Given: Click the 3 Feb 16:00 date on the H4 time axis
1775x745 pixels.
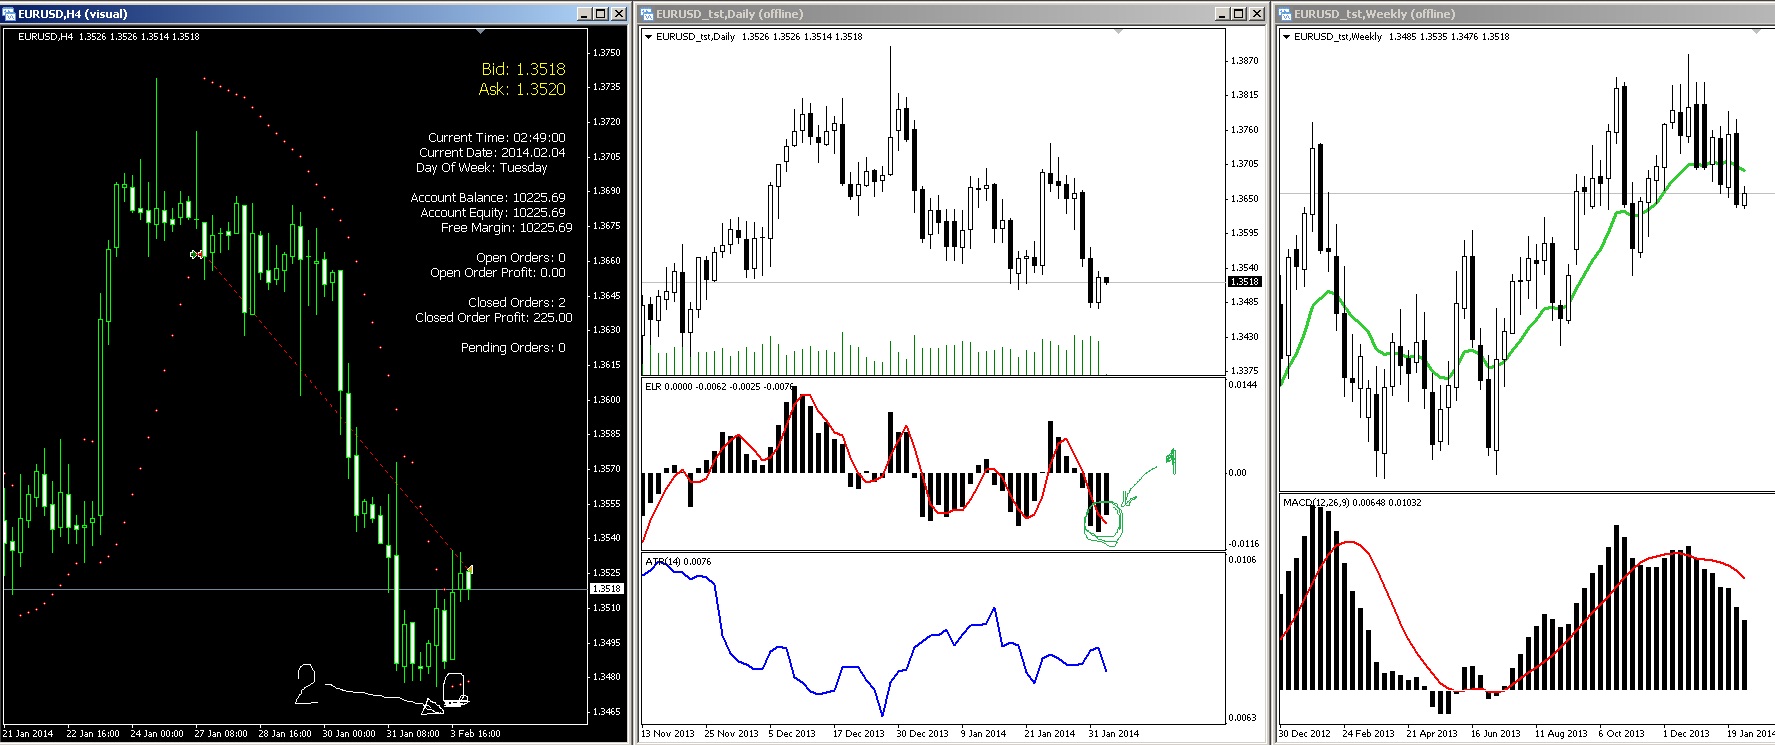Looking at the screenshot, I should click(x=476, y=734).
